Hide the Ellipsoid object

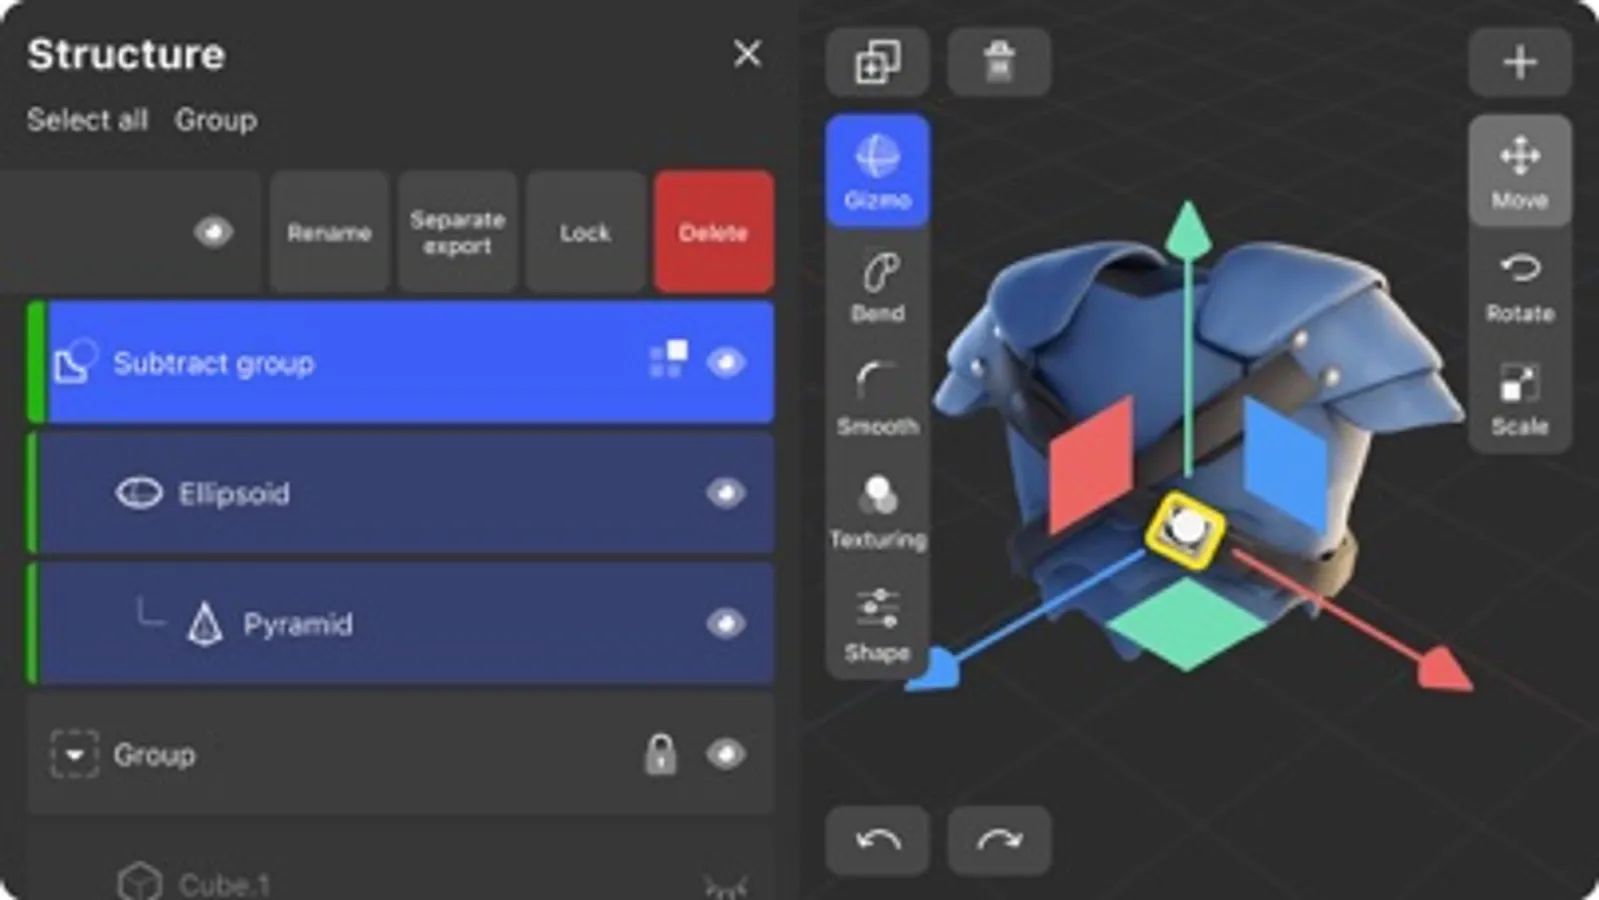point(726,493)
